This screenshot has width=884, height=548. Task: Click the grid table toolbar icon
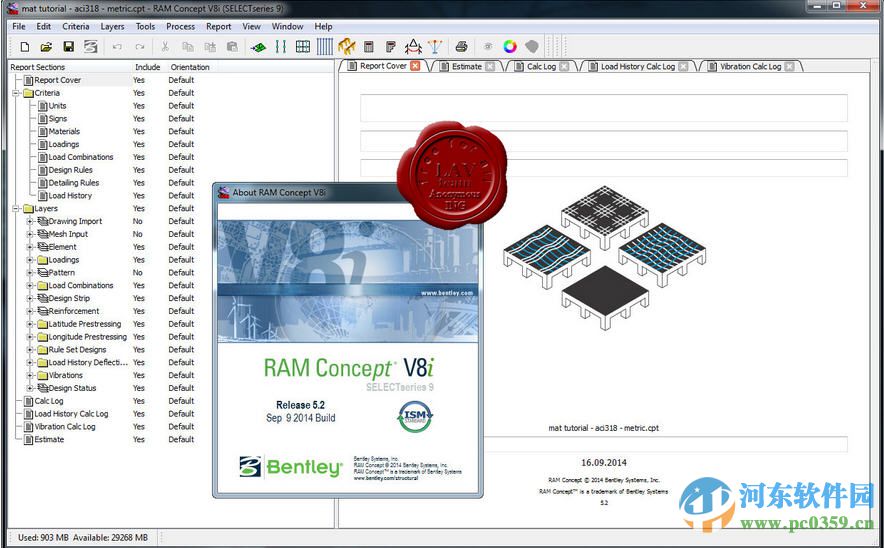(303, 47)
